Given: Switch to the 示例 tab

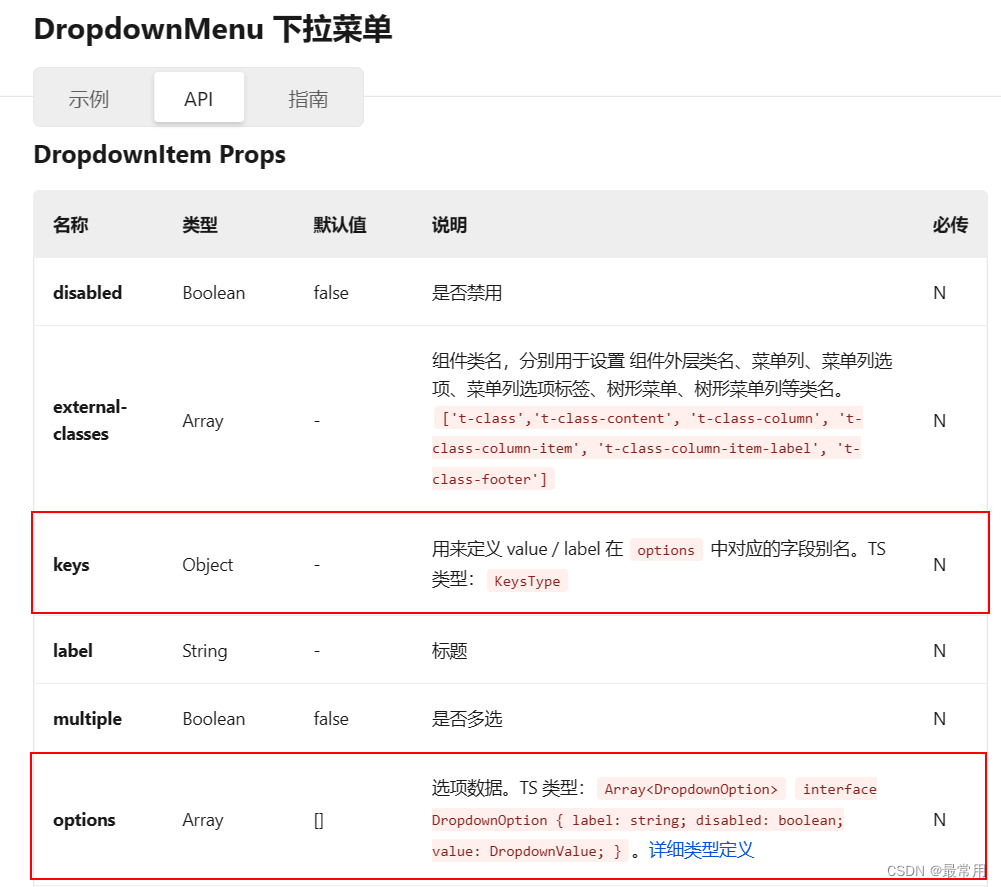Looking at the screenshot, I should tap(91, 97).
